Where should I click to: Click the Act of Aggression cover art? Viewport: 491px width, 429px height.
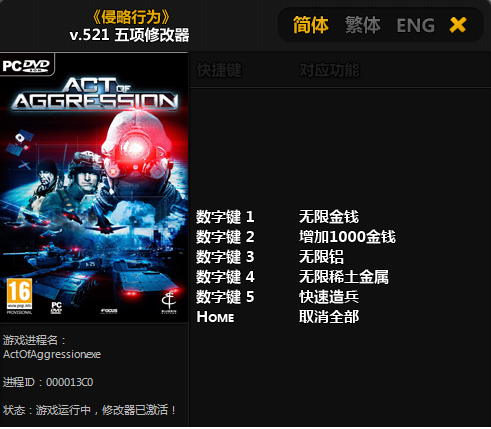[x=94, y=188]
